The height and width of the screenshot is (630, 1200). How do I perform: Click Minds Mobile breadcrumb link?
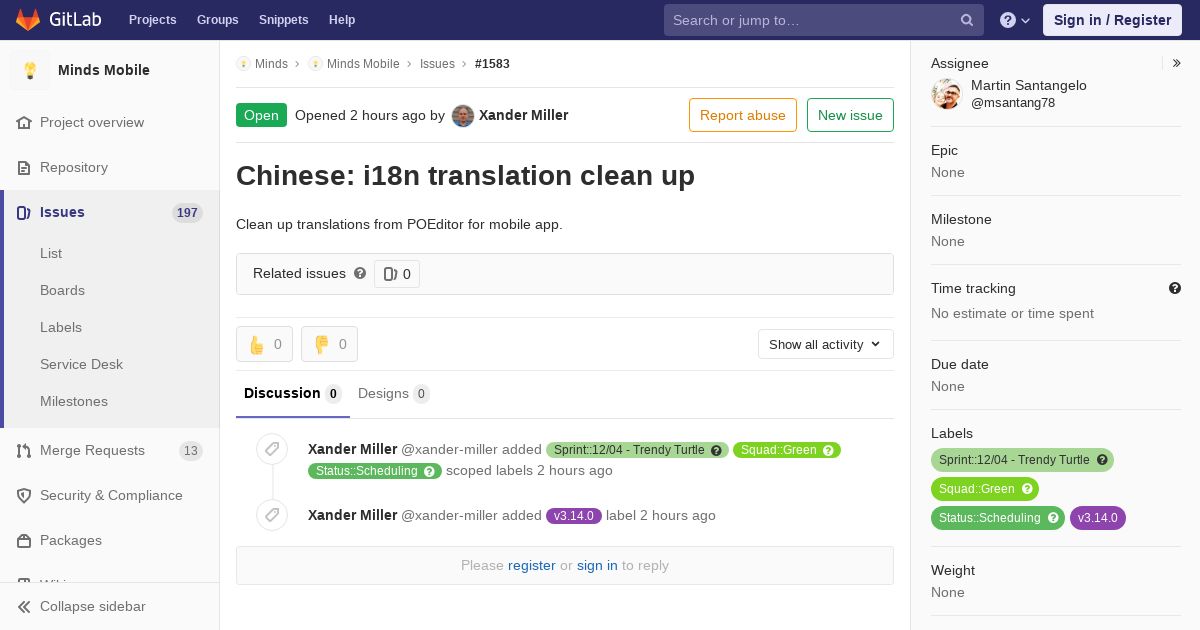coord(363,63)
